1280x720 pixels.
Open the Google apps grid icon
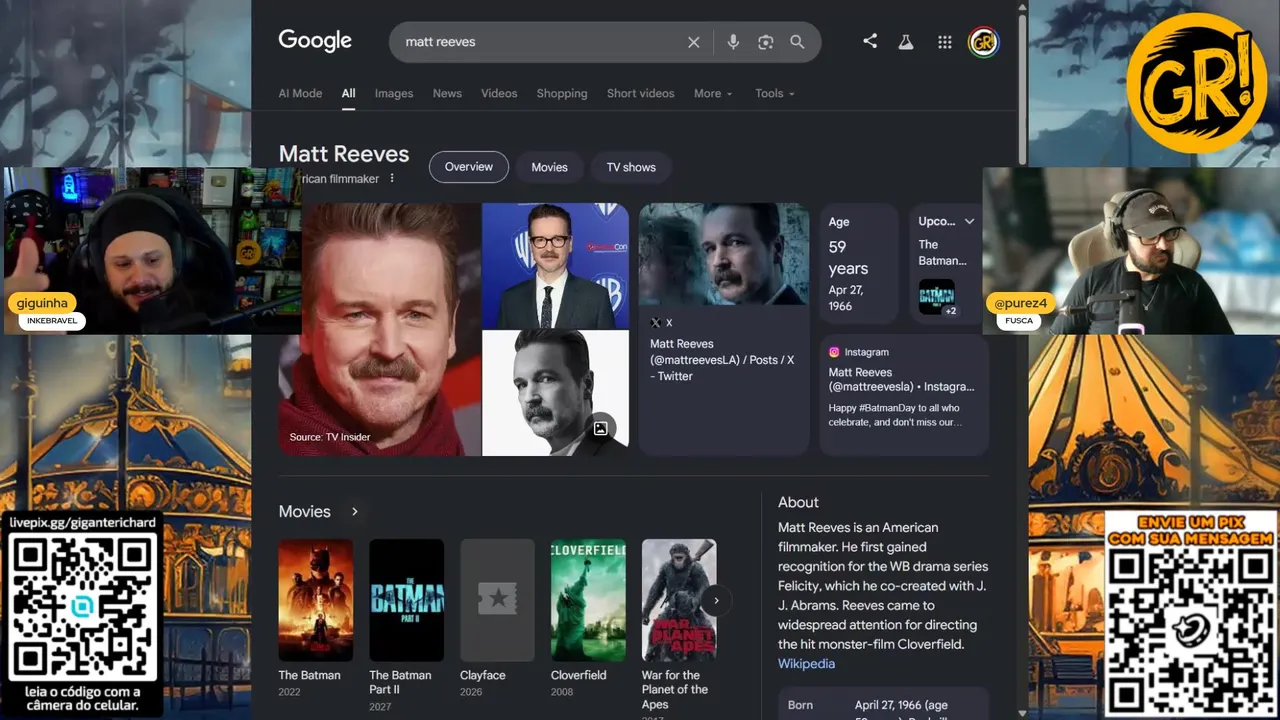click(x=945, y=42)
